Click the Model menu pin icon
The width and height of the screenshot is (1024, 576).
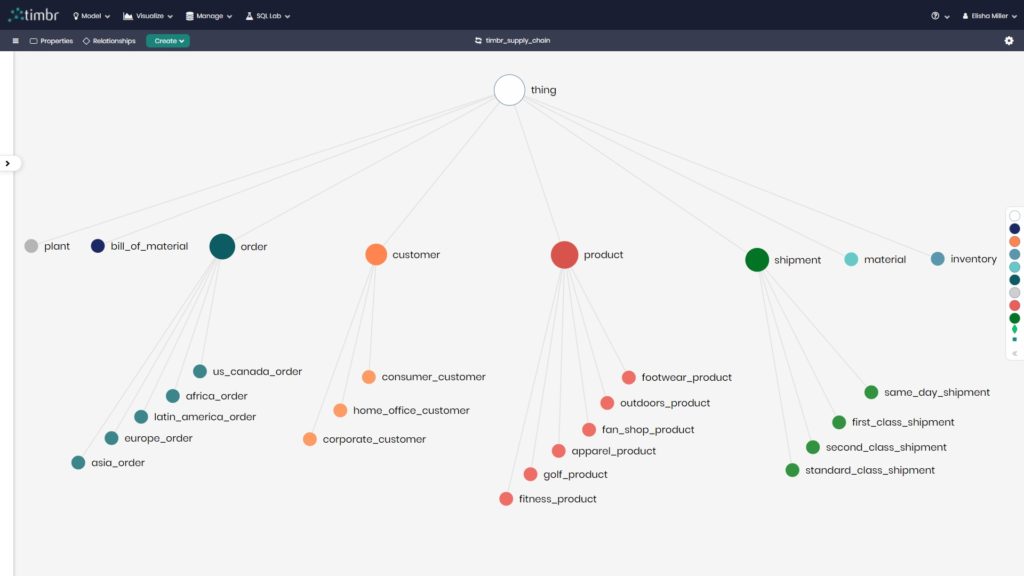click(77, 15)
